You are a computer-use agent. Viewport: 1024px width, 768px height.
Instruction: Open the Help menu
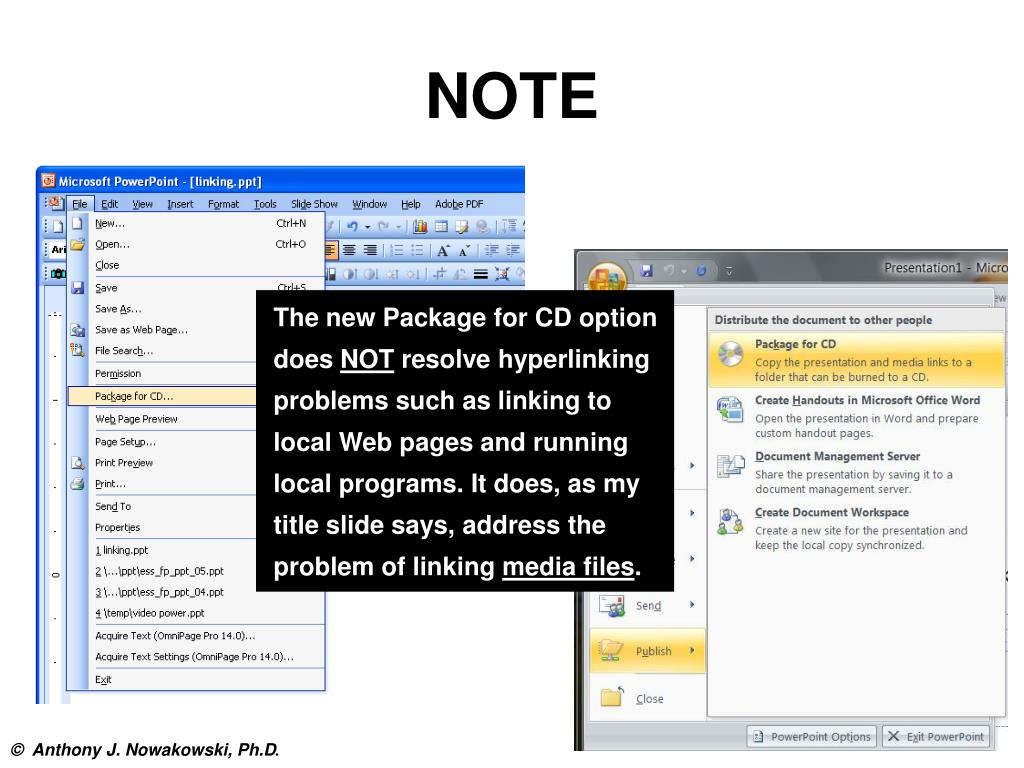click(x=411, y=204)
